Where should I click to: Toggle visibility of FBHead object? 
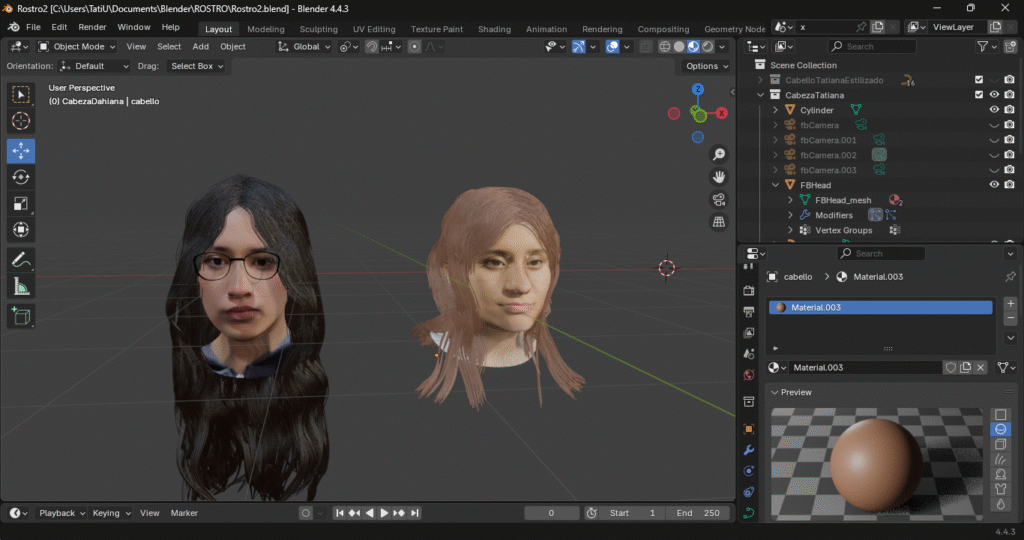click(x=994, y=185)
